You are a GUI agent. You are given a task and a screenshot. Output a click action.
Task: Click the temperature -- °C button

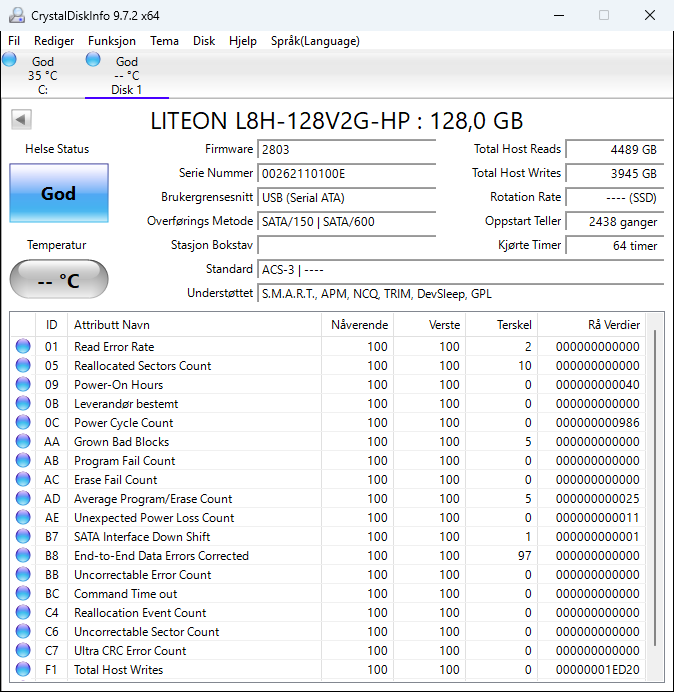(59, 280)
